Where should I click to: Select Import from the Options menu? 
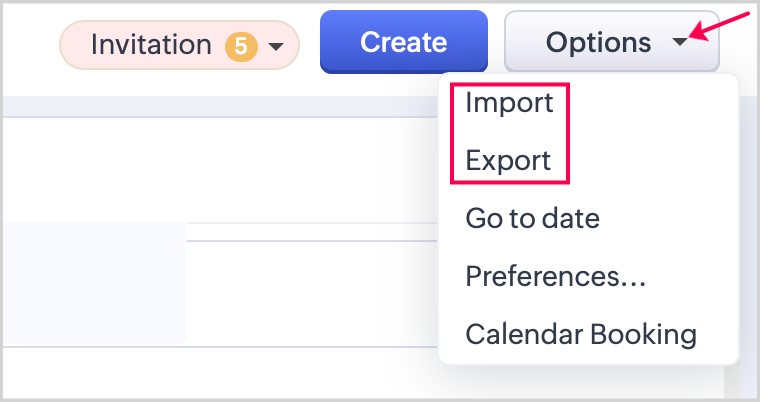[509, 103]
